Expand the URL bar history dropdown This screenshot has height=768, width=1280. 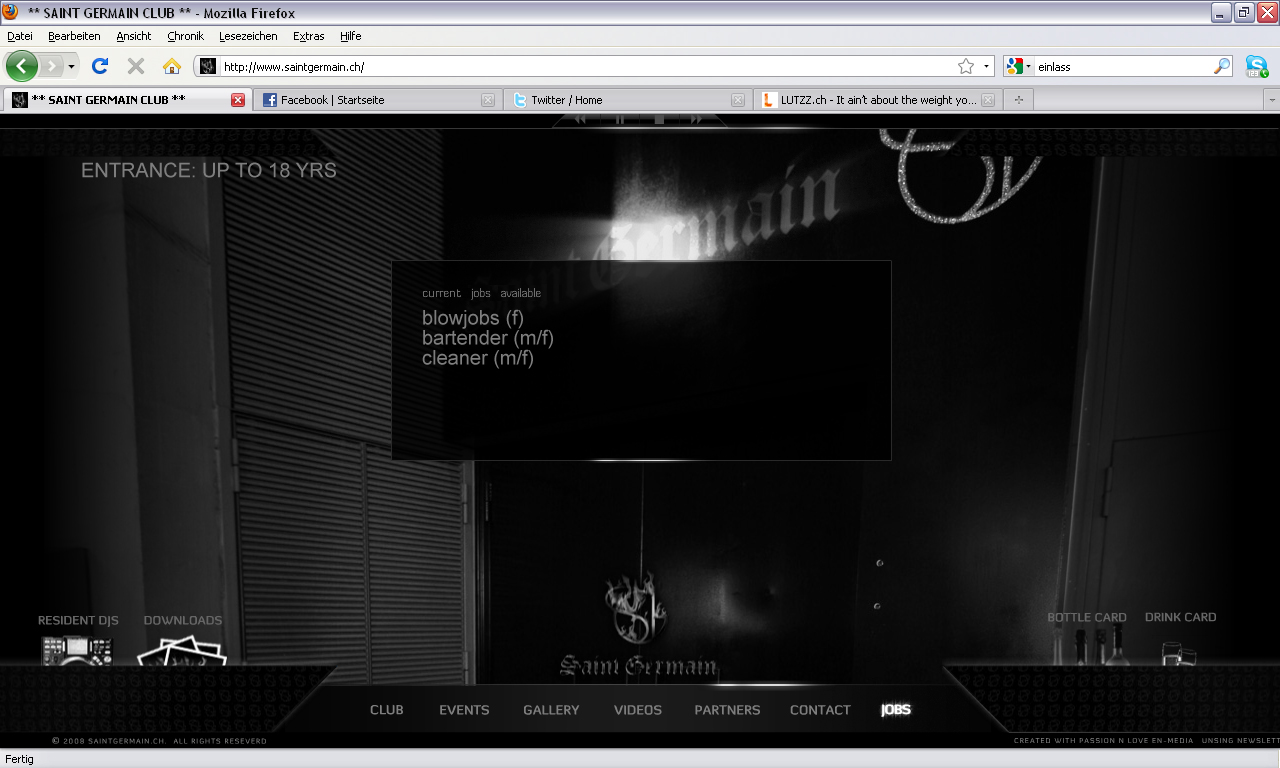click(x=986, y=67)
